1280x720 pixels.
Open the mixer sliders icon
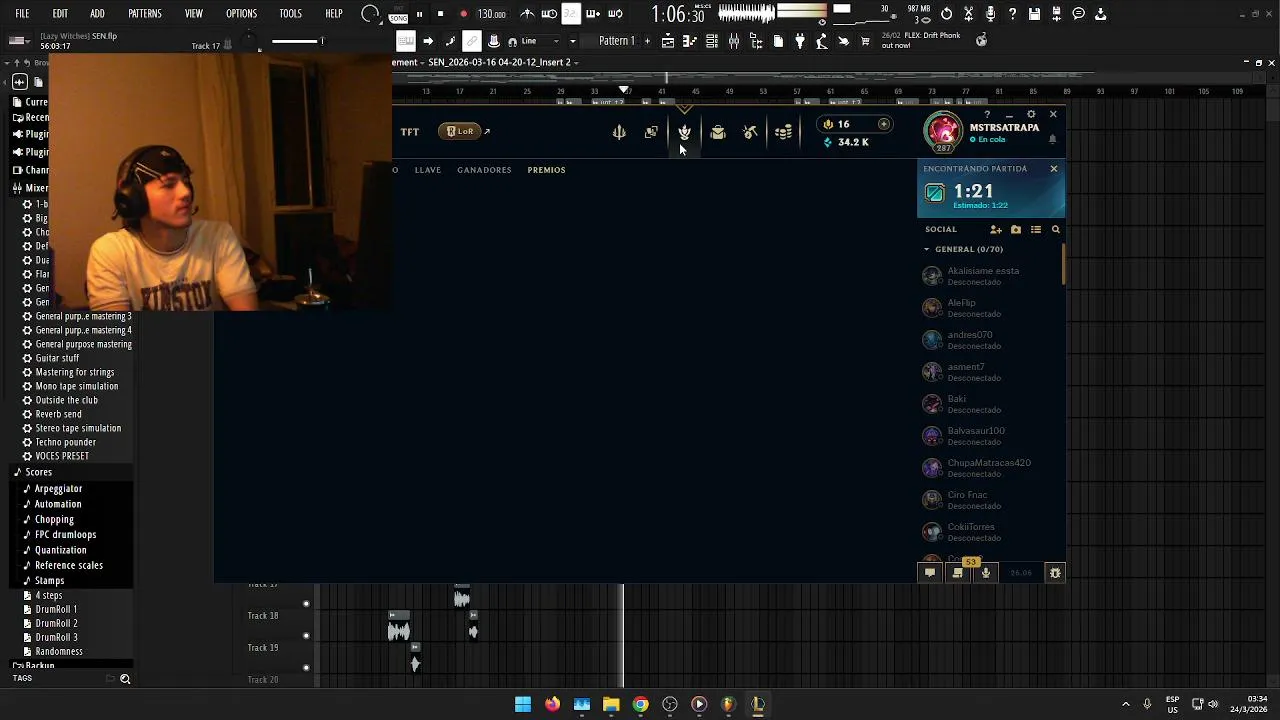[734, 41]
